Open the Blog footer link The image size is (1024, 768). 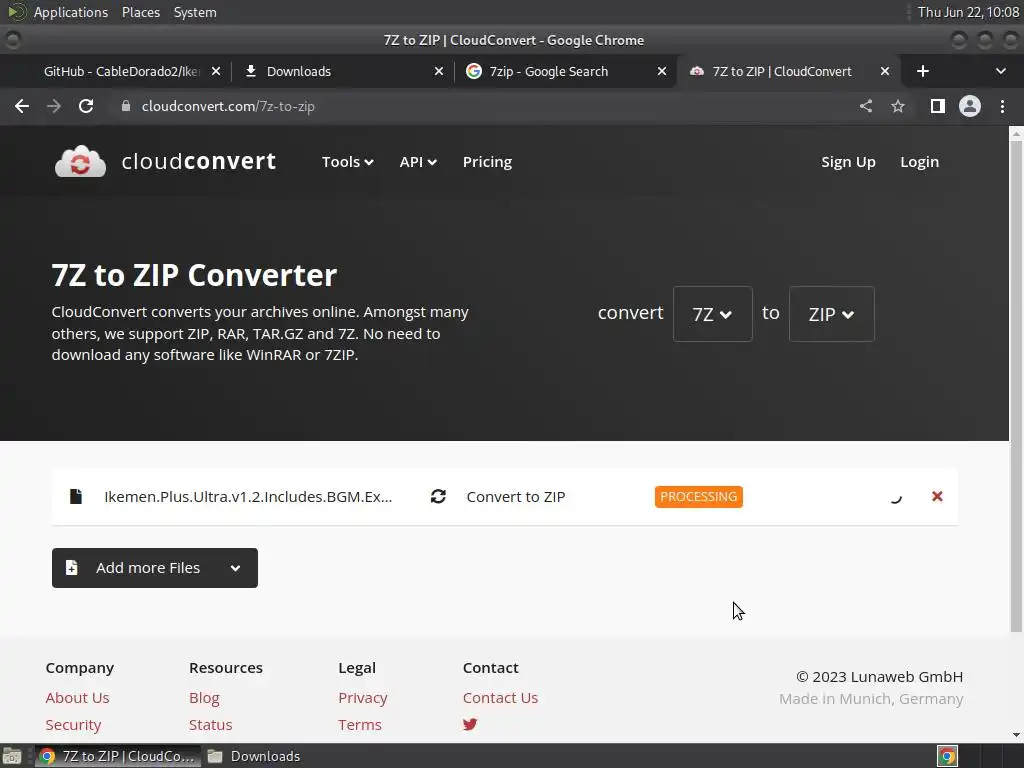204,698
